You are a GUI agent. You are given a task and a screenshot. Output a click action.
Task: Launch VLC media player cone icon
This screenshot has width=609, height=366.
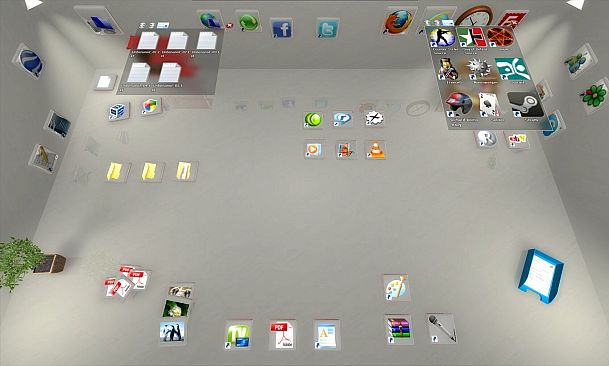(376, 150)
